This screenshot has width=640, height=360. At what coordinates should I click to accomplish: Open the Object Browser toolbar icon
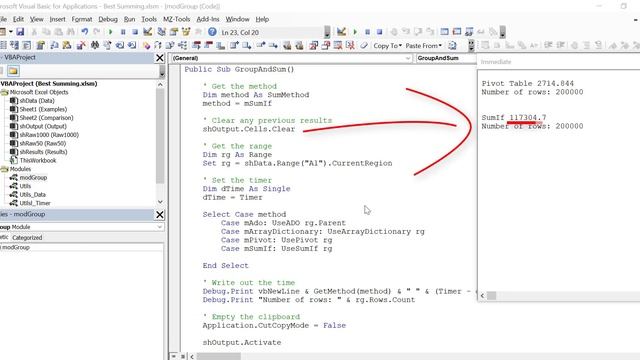pyautogui.click(x=186, y=32)
